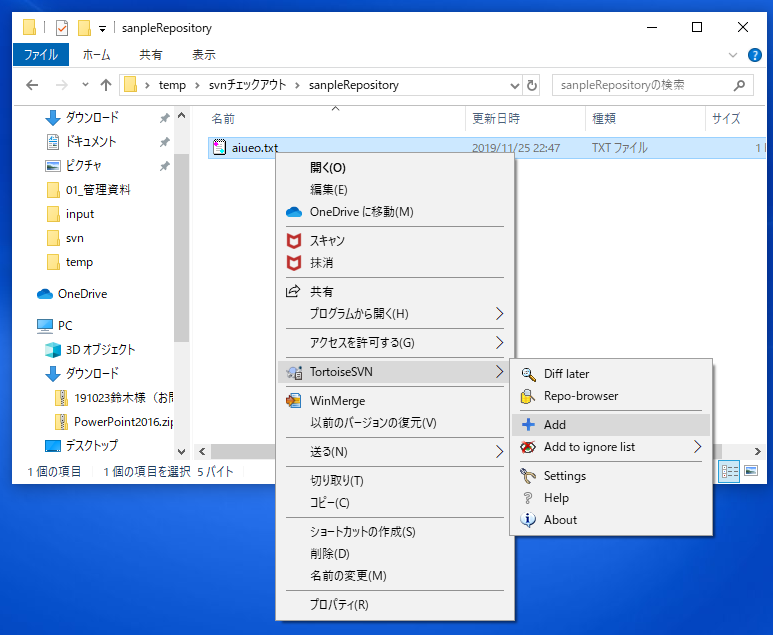Click the McAfee shield icon beside 抹消

[x=294, y=263]
